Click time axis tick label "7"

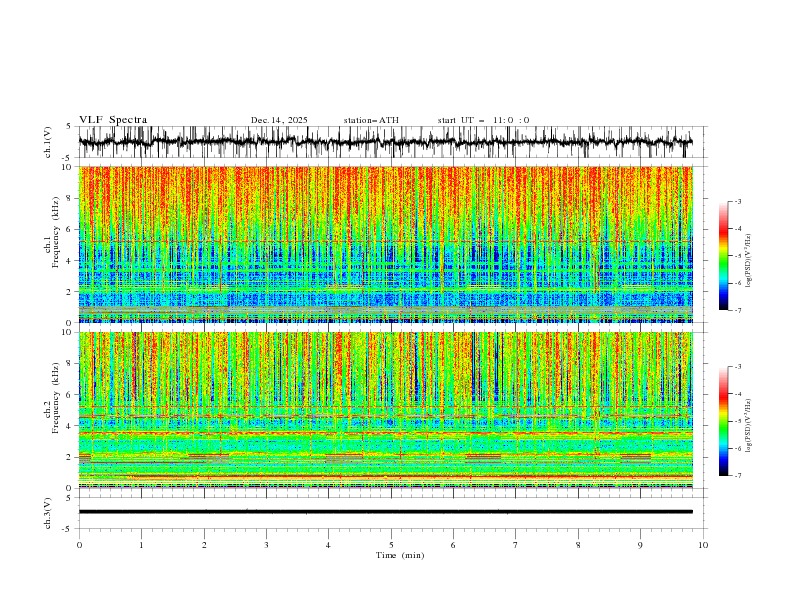[516, 545]
